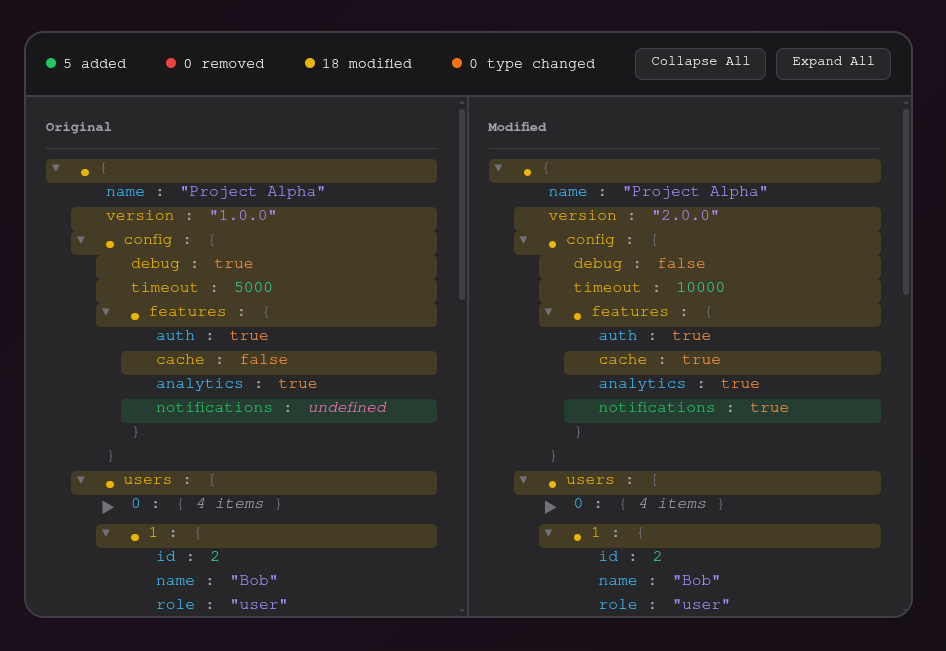
Task: Click the Collapse All button
Action: (700, 63)
